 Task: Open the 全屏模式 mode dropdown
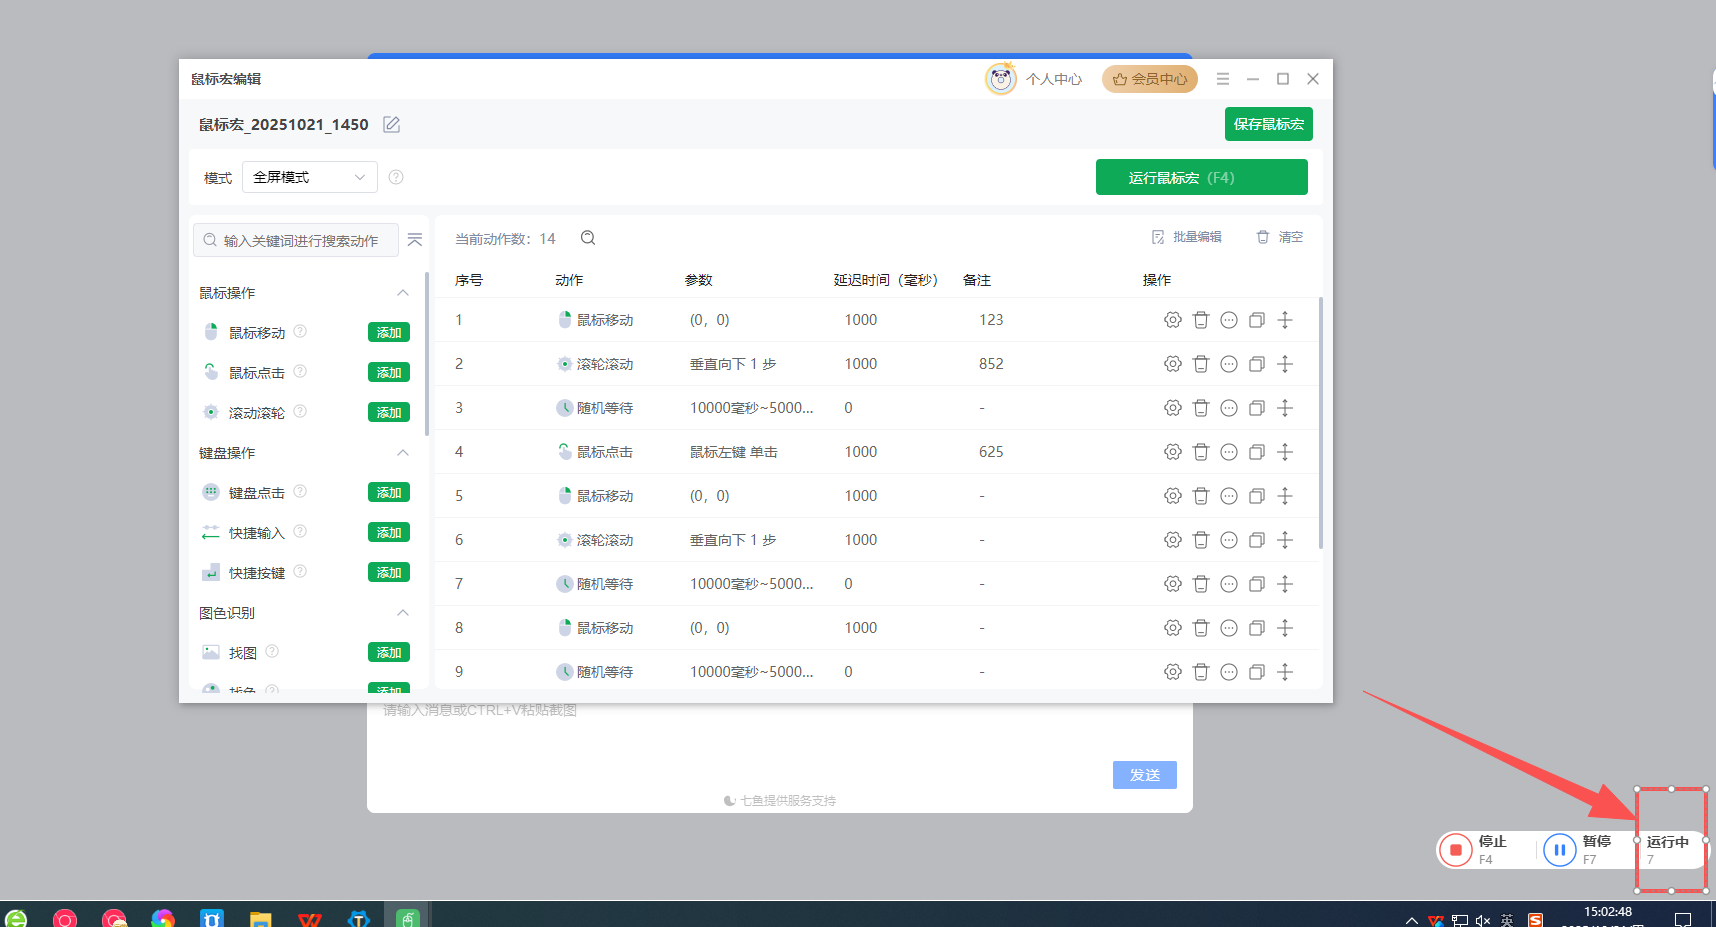coord(309,177)
